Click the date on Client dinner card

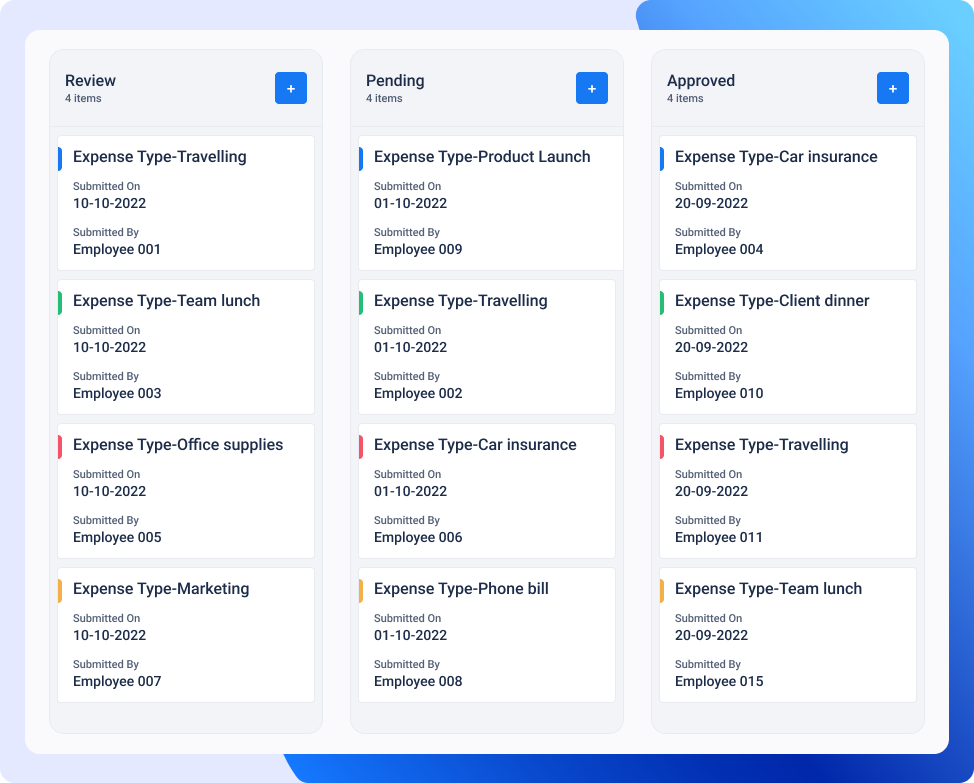711,347
